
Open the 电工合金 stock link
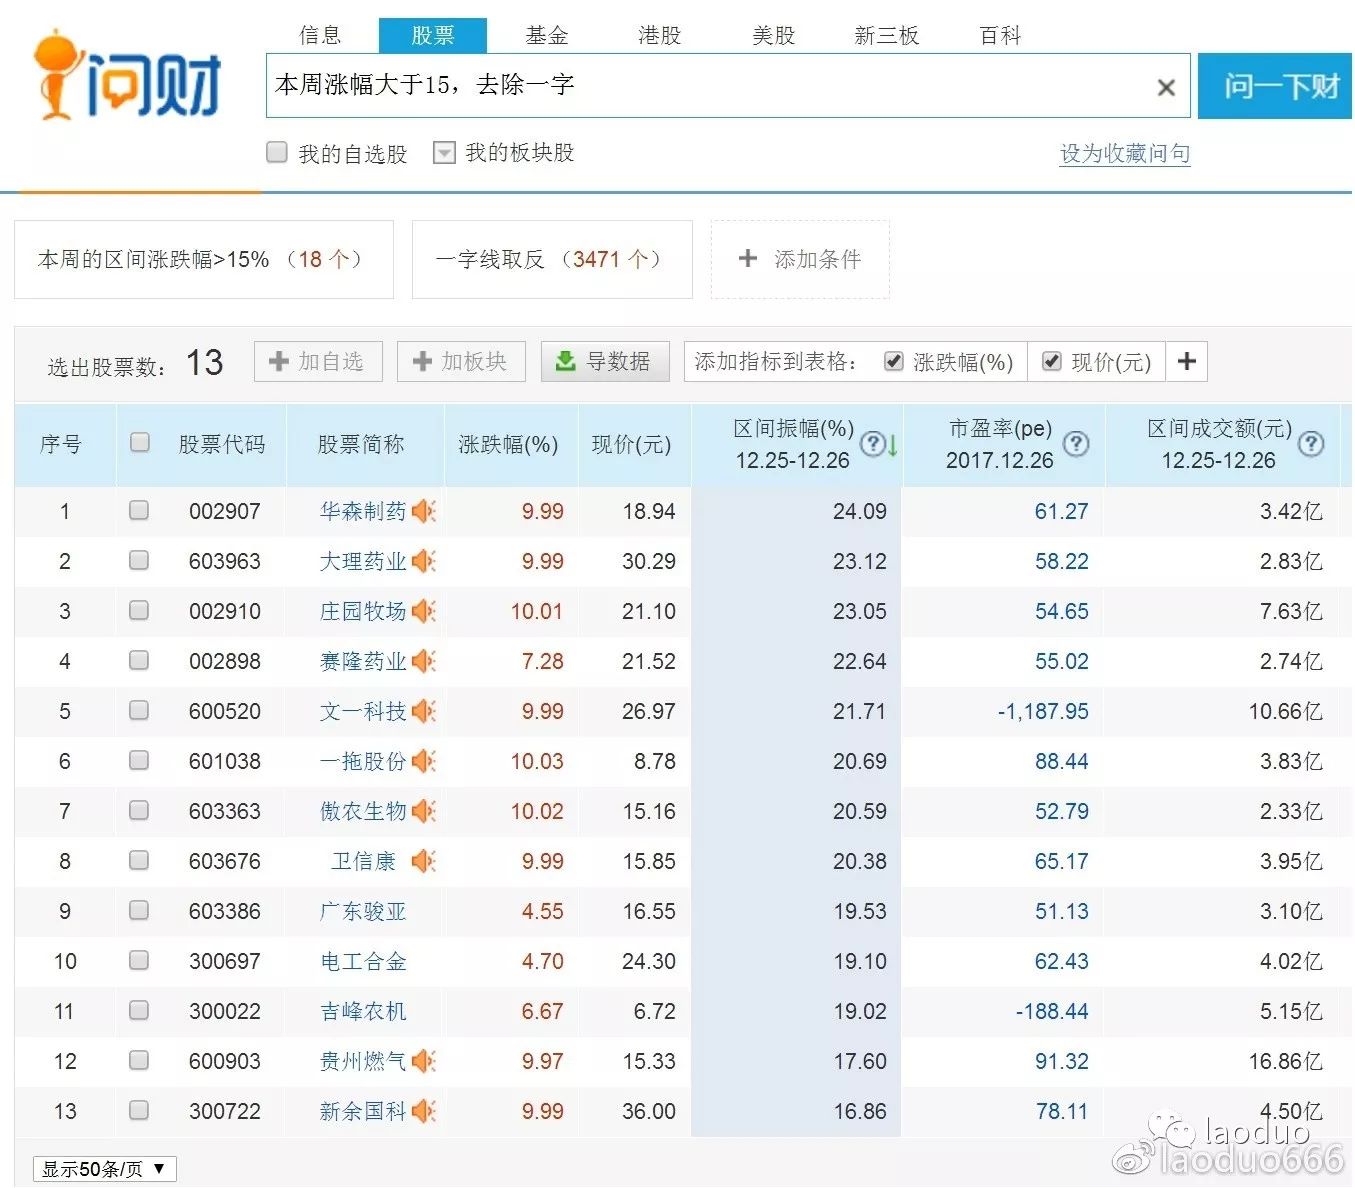click(363, 961)
